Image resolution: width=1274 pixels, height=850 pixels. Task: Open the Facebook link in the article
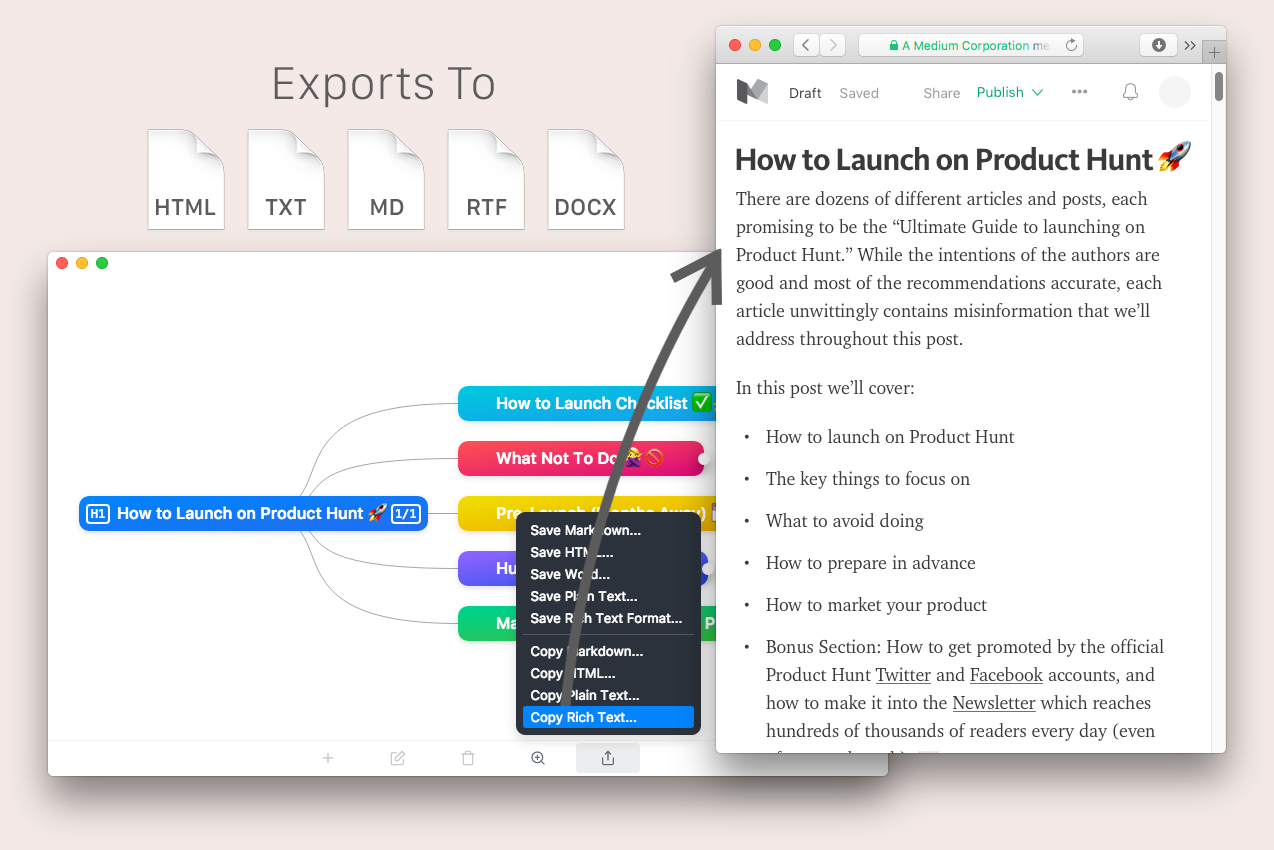pyautogui.click(x=1006, y=675)
